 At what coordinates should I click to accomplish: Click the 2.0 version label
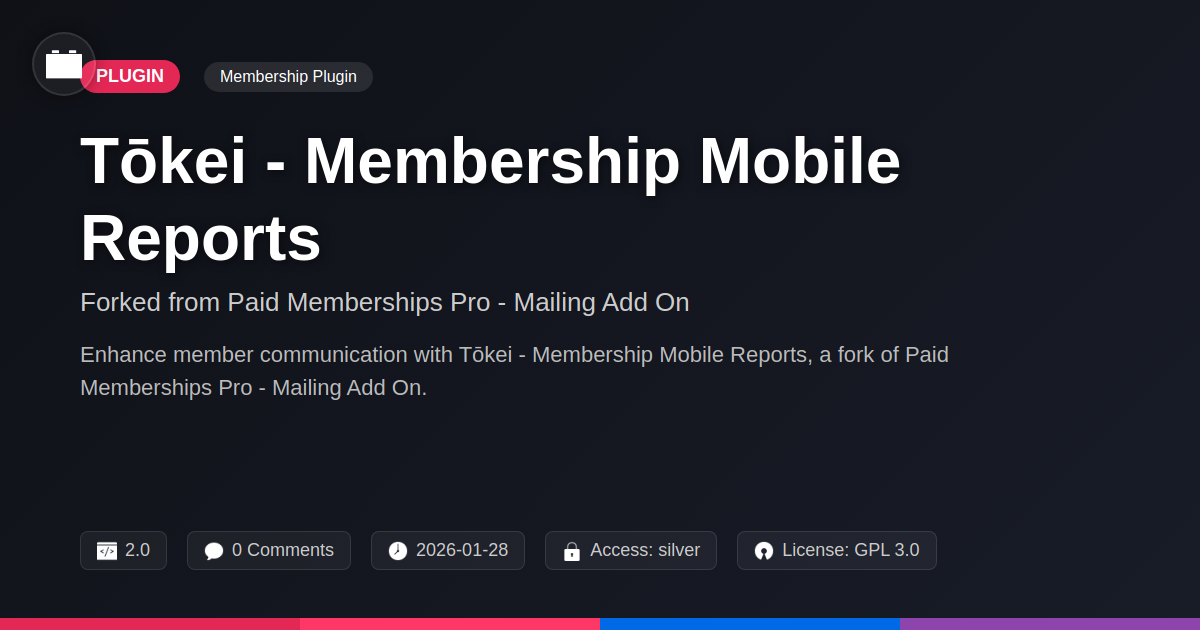[137, 550]
